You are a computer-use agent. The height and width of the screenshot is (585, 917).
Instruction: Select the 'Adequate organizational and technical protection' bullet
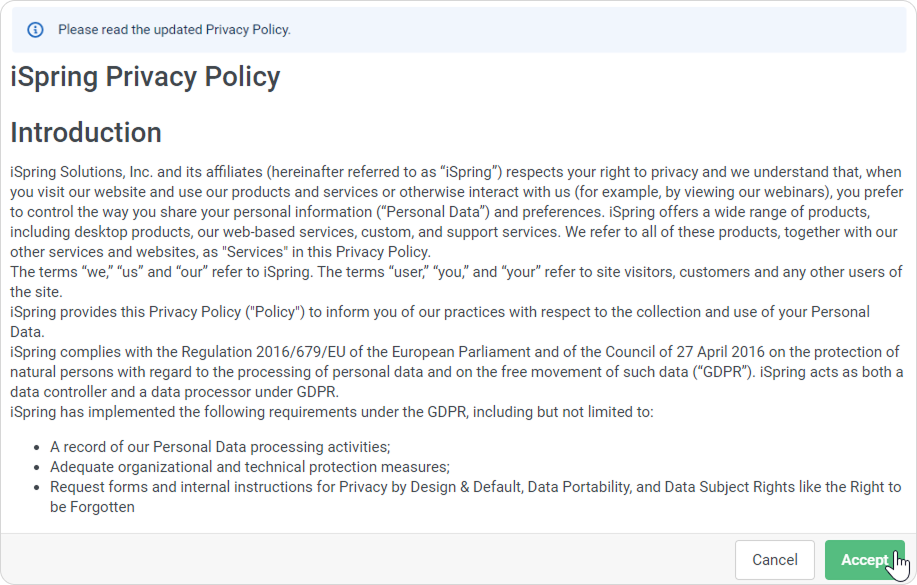point(250,467)
